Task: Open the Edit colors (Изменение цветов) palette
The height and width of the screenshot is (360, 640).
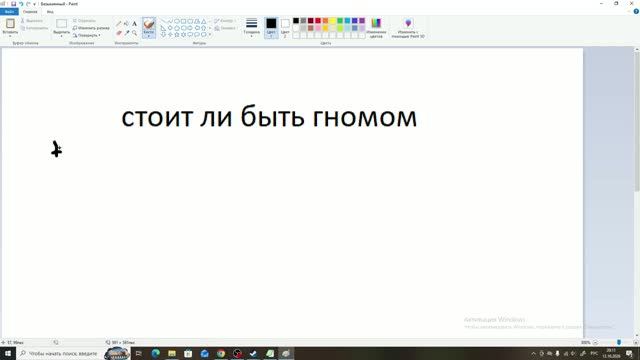Action: click(x=376, y=27)
